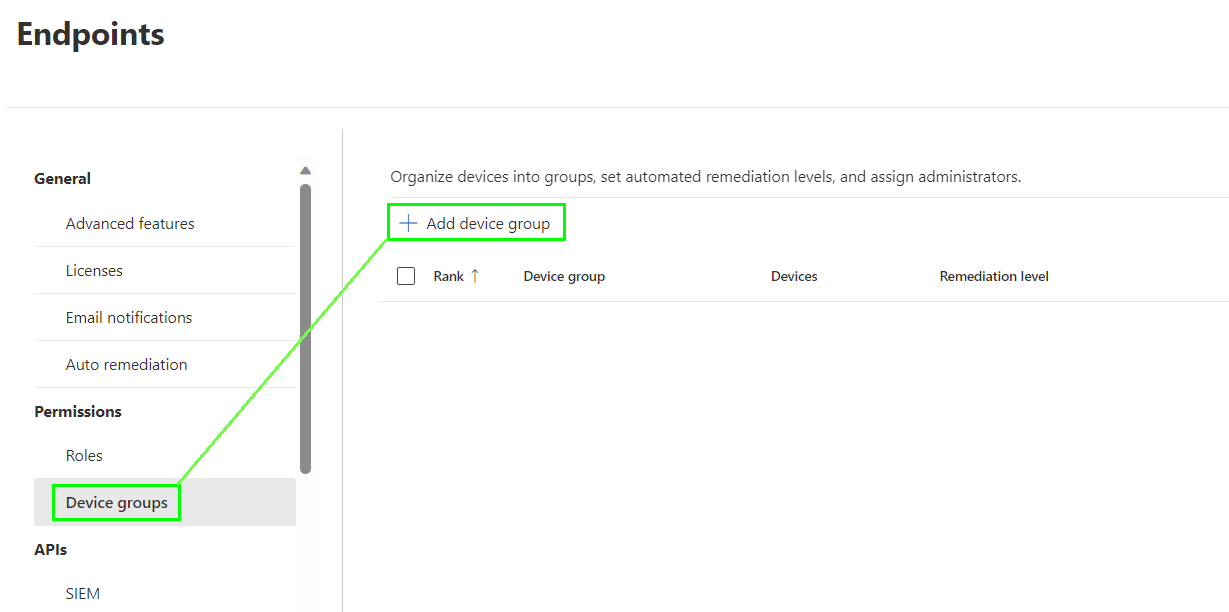Click the Permissions section heading

pos(78,412)
